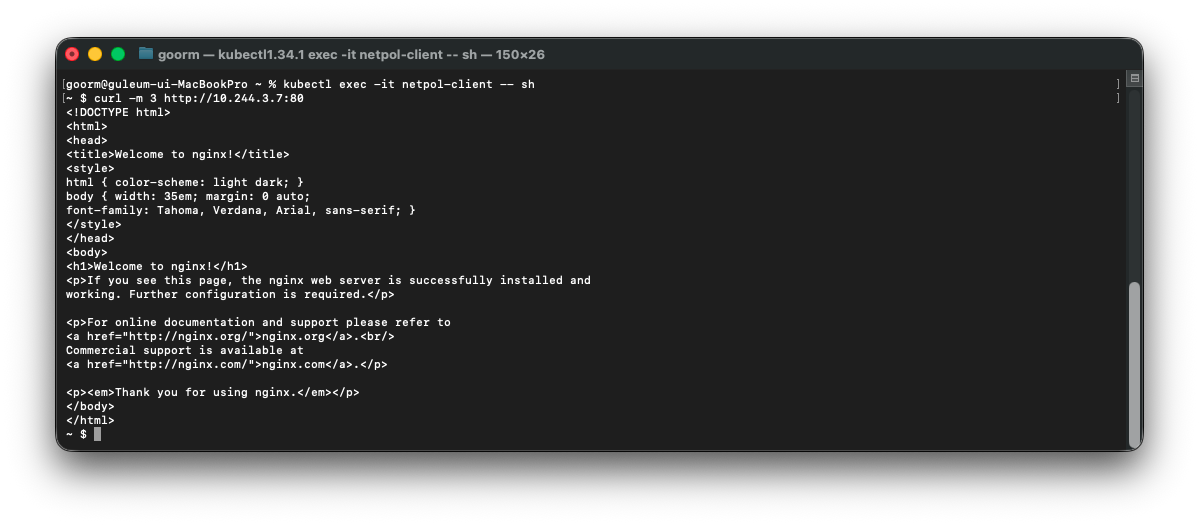Click the folder proxy icon in the title bar
1199x525 pixels.
tap(146, 54)
